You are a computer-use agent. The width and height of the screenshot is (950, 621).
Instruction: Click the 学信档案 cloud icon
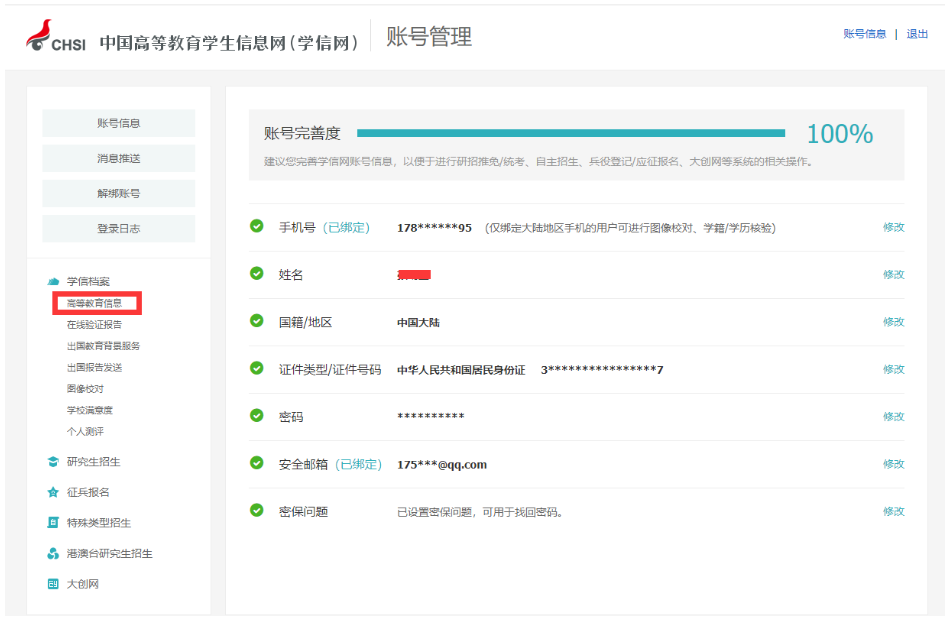(x=53, y=282)
